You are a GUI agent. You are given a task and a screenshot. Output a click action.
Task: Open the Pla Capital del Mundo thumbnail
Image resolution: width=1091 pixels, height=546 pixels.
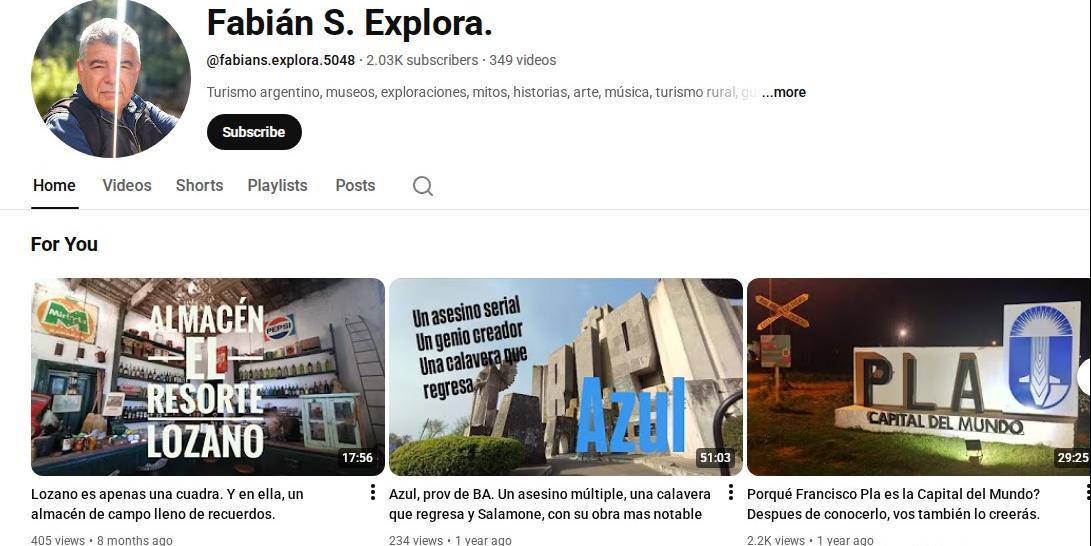918,377
